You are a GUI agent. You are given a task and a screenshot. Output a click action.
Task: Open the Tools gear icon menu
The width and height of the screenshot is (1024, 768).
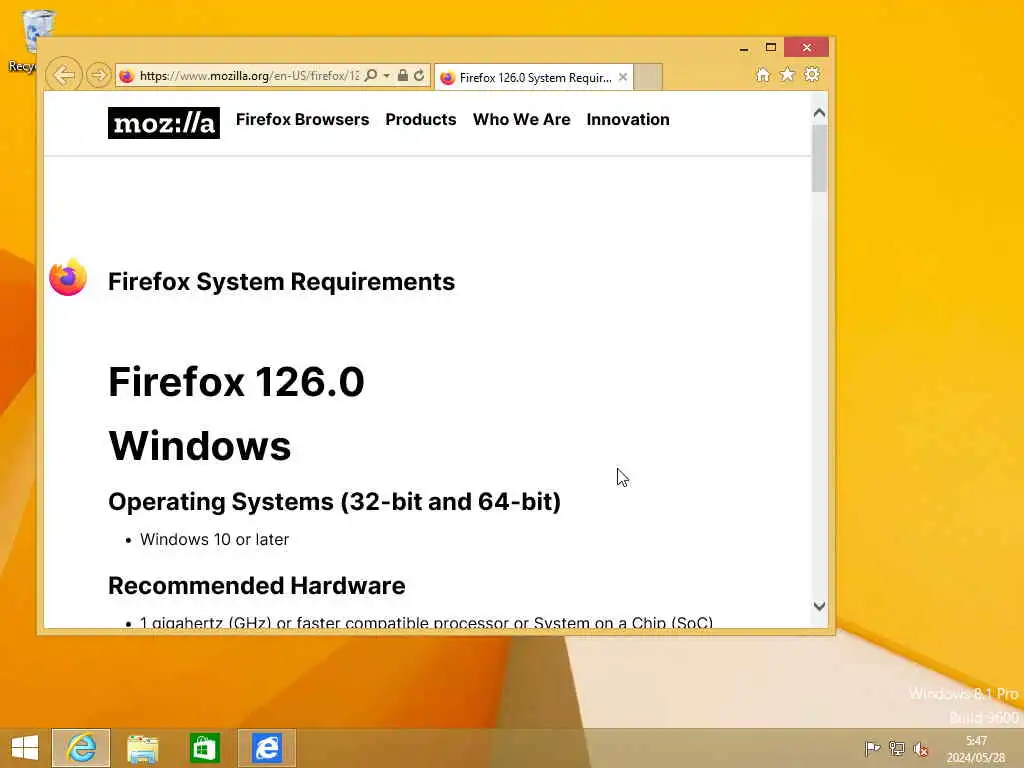[812, 75]
